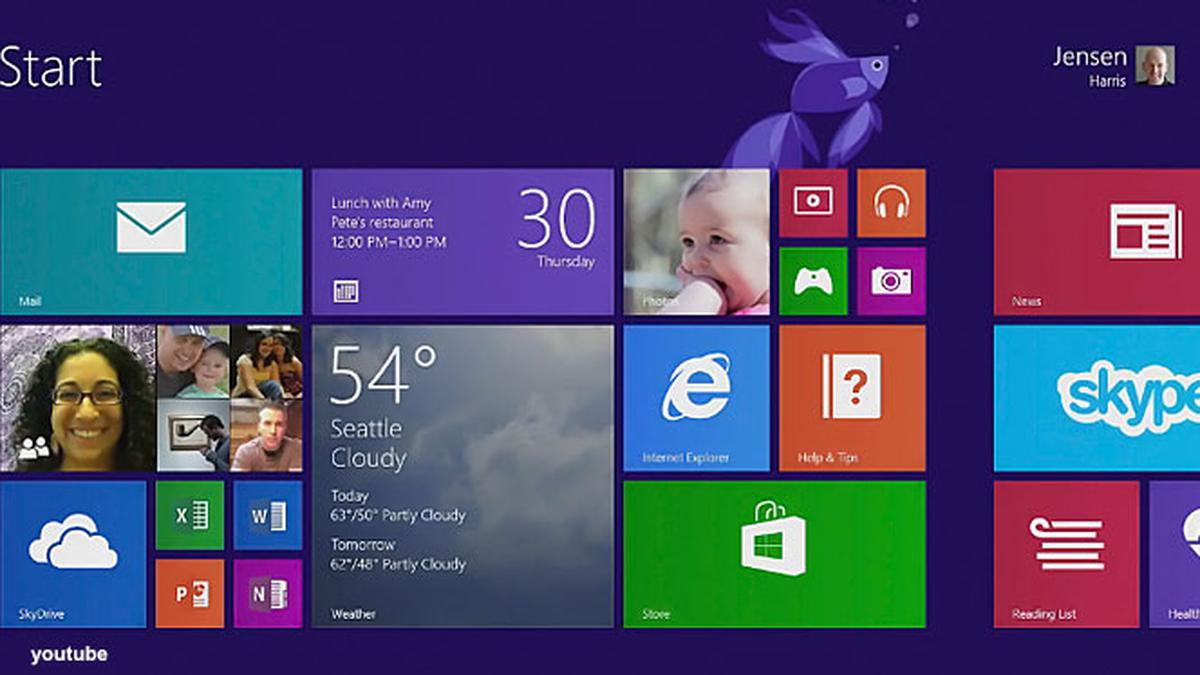Open the Photos tile with baby picture

pos(696,241)
